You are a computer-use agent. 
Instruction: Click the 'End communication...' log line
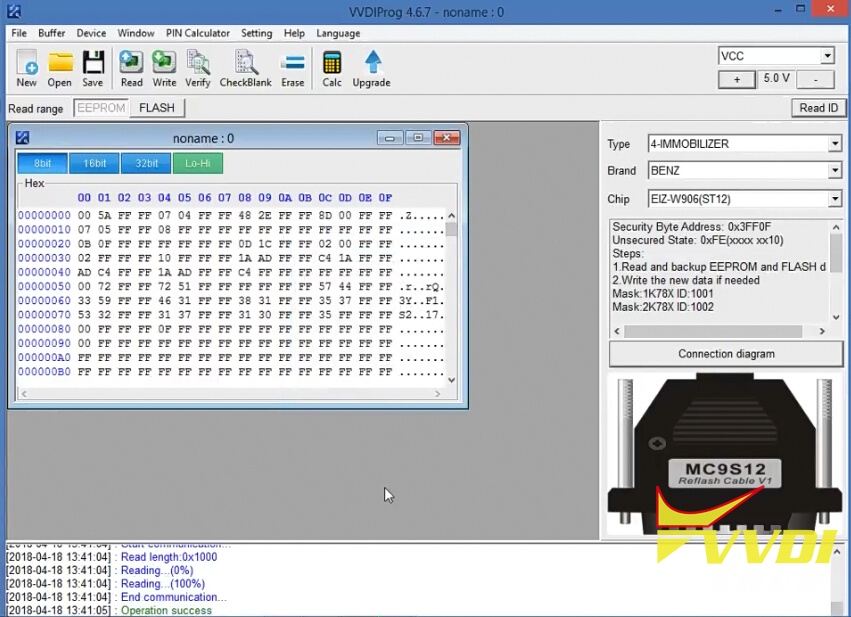coord(174,597)
